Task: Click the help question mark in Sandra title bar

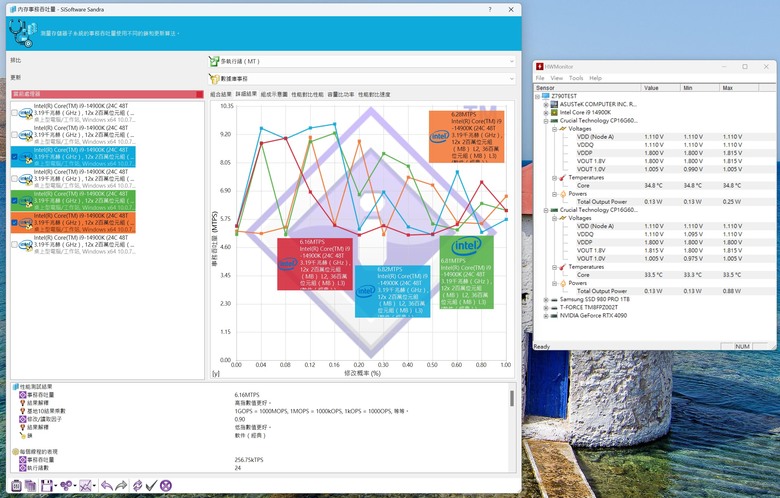Action: click(490, 9)
